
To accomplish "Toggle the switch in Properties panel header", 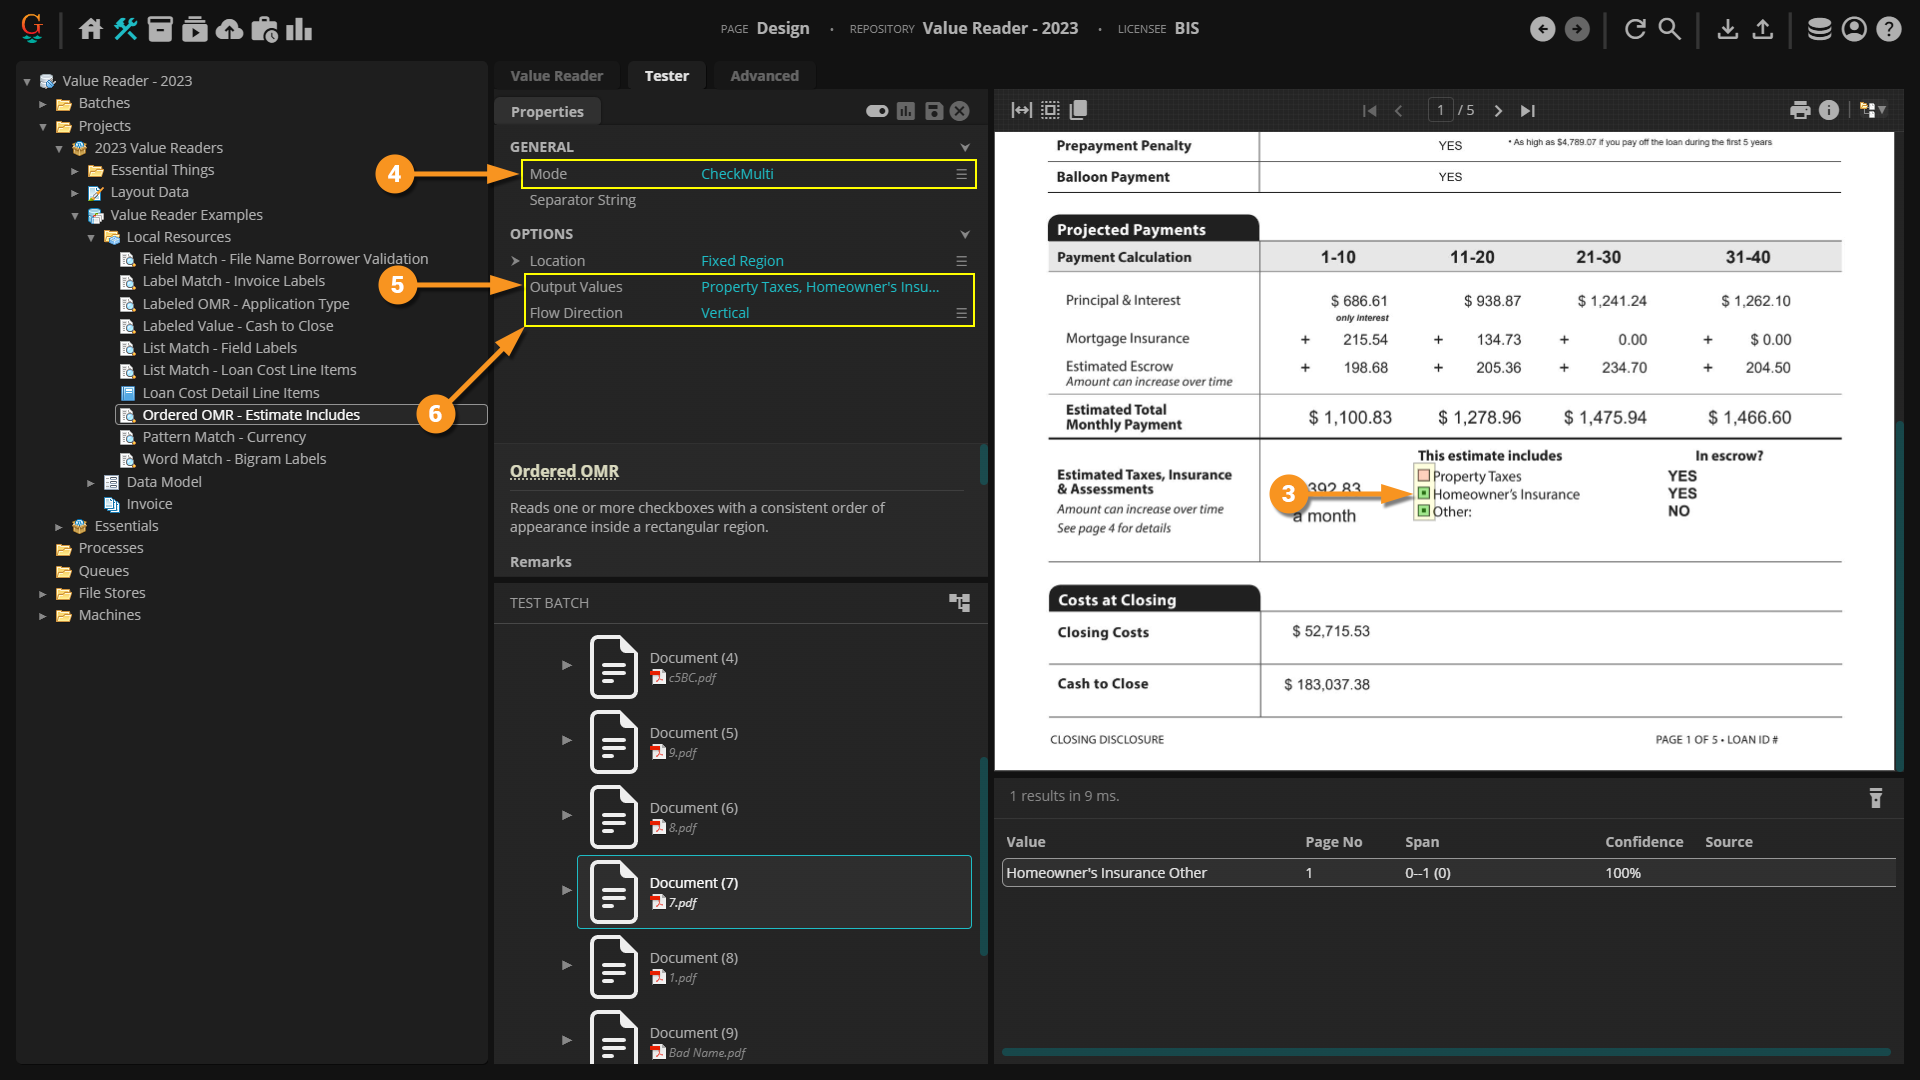I will (x=877, y=111).
